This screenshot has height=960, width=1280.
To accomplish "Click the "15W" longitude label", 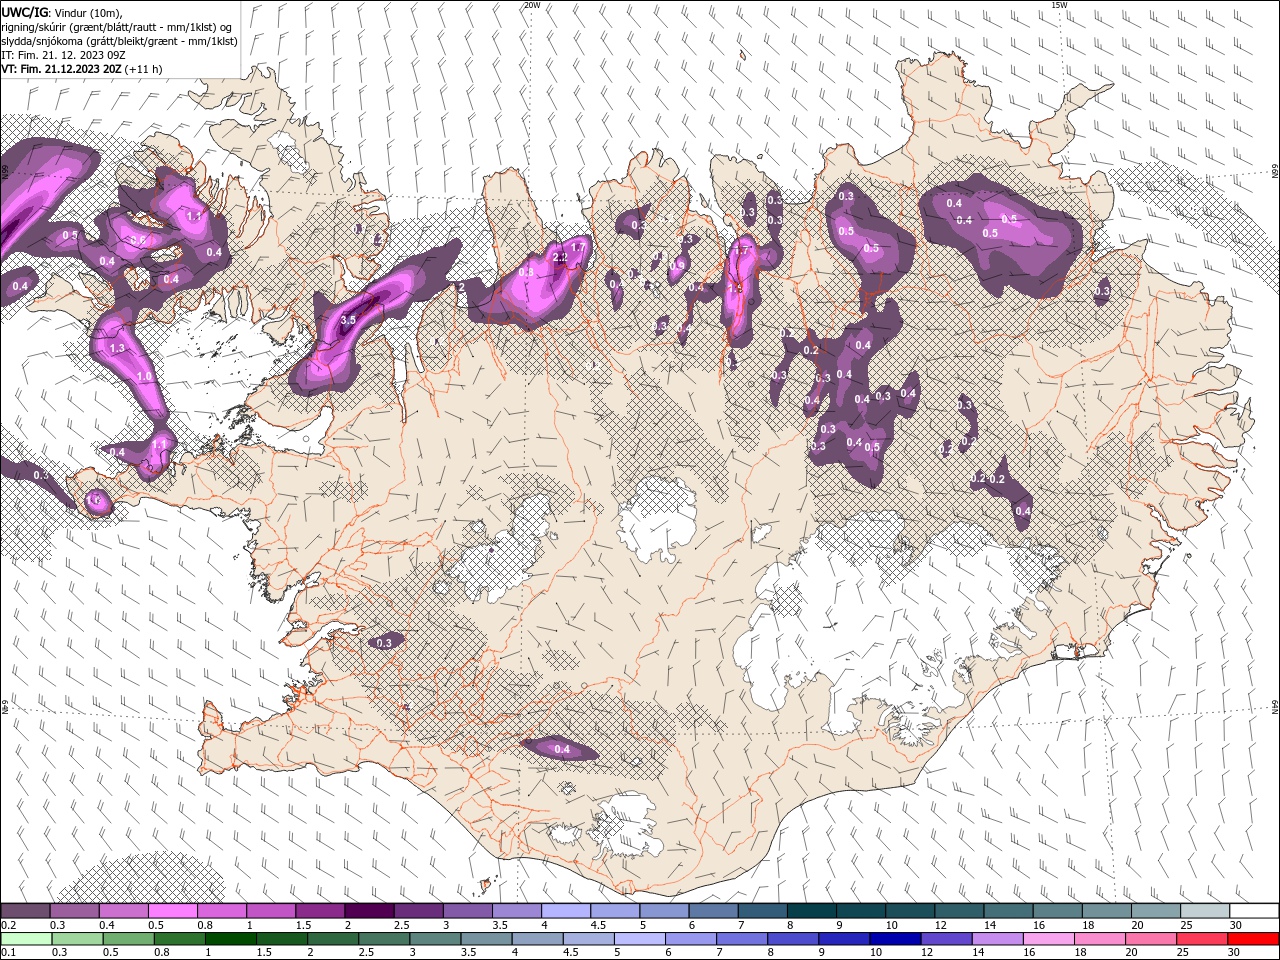I will tap(1060, 5).
